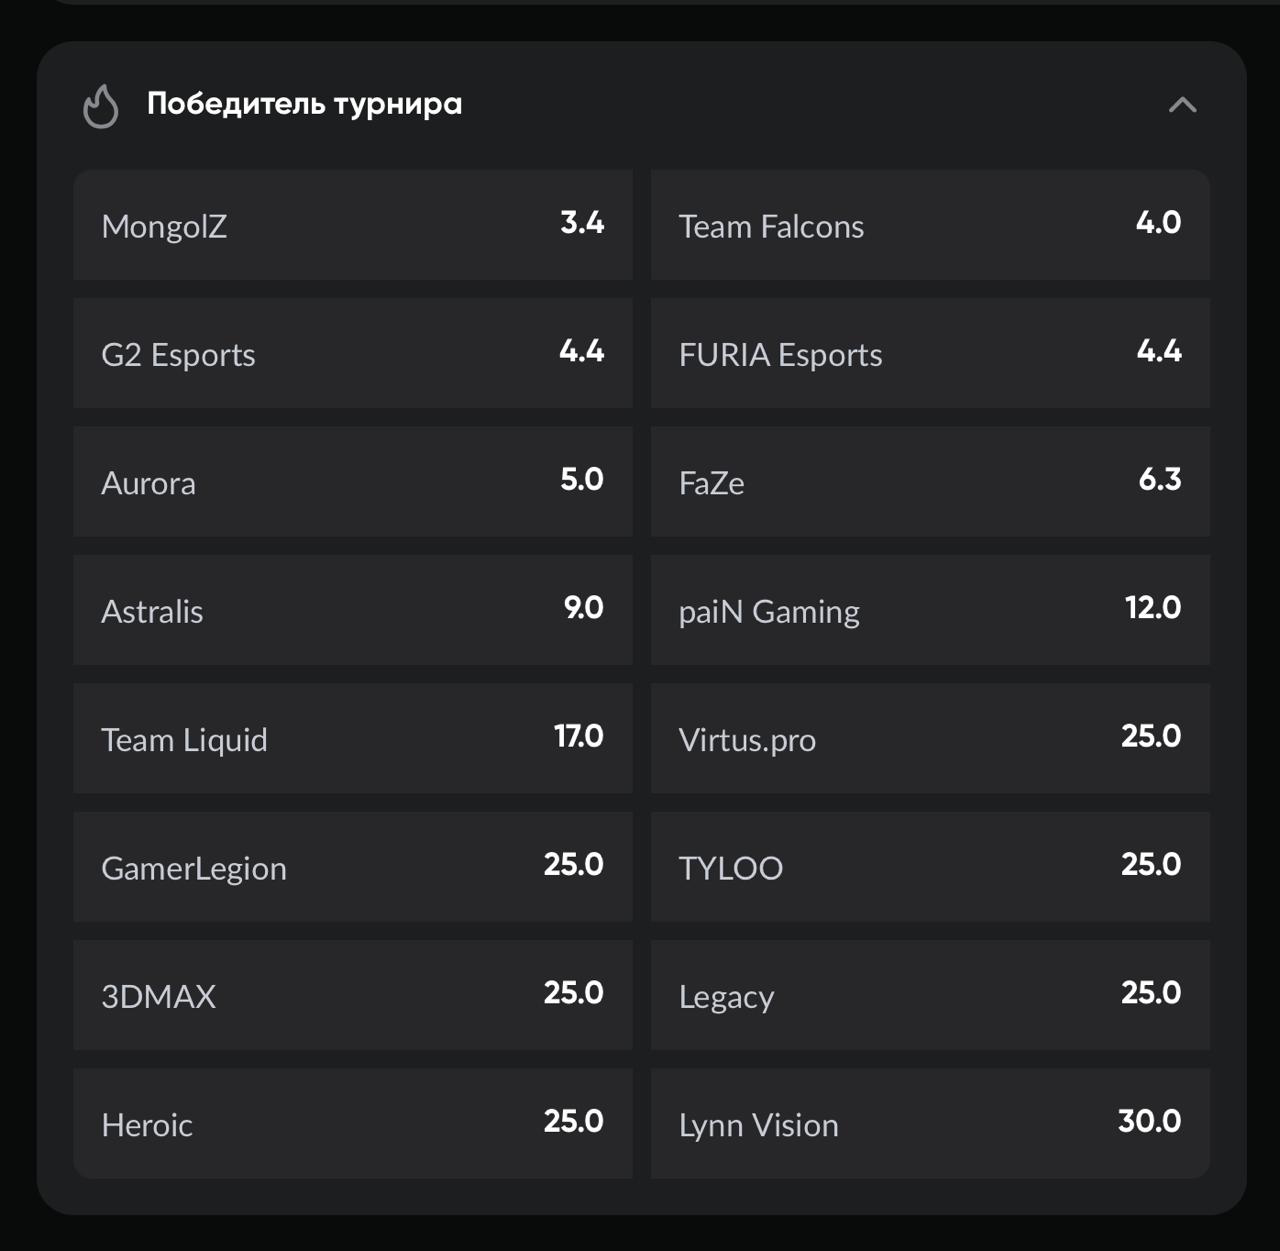Select TYLOO outright odds
This screenshot has height=1251, width=1280.
[x=930, y=867]
